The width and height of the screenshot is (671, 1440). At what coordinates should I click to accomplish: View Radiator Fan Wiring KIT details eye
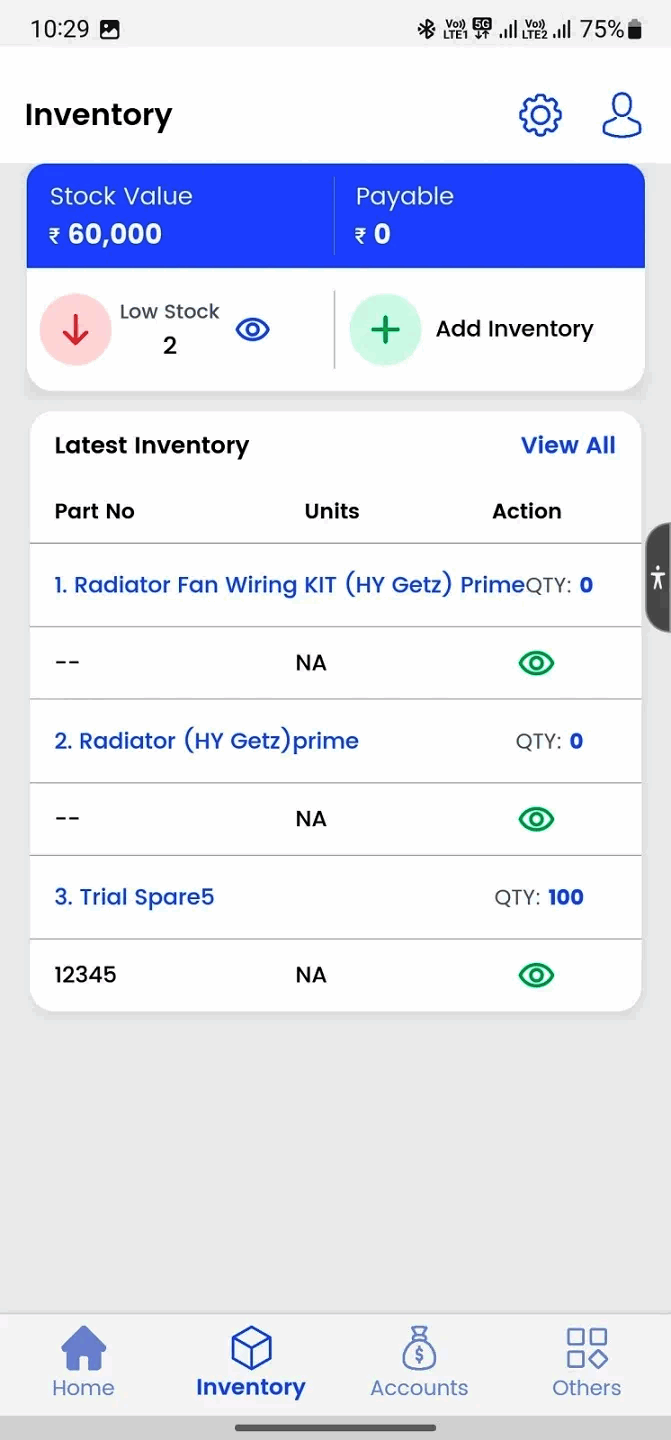click(x=536, y=663)
